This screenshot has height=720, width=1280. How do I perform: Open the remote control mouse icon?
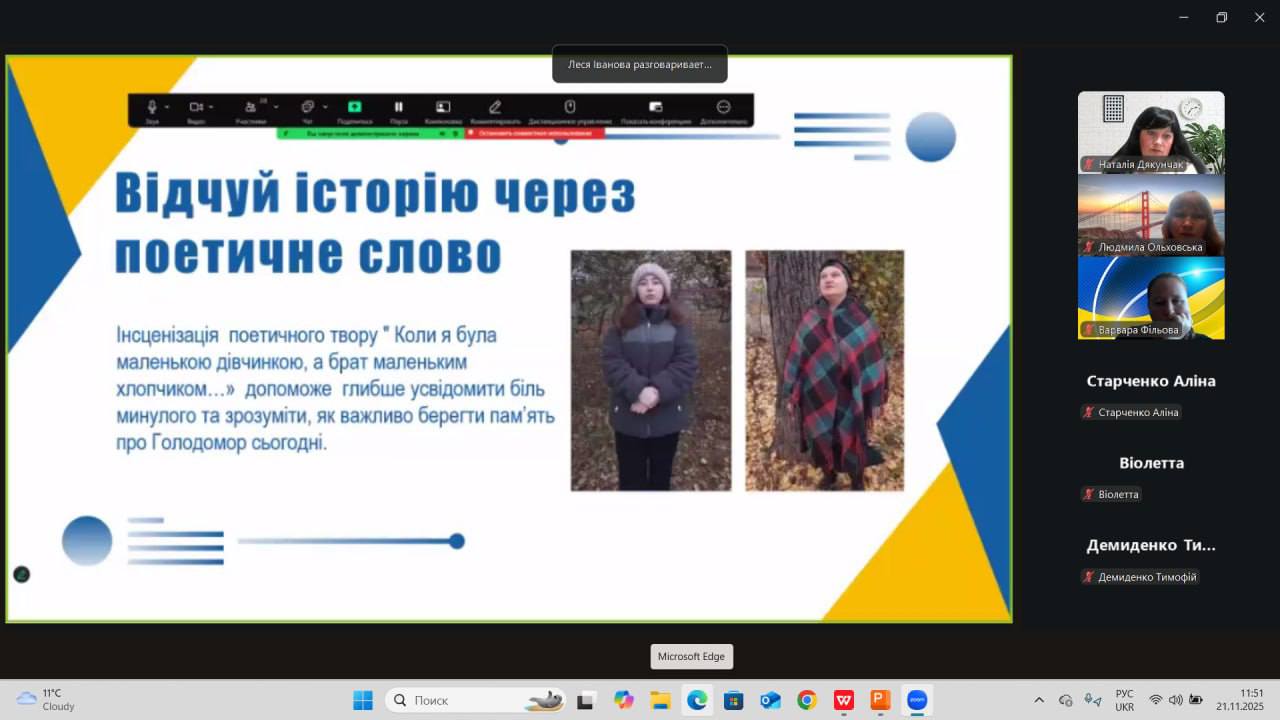point(570,106)
